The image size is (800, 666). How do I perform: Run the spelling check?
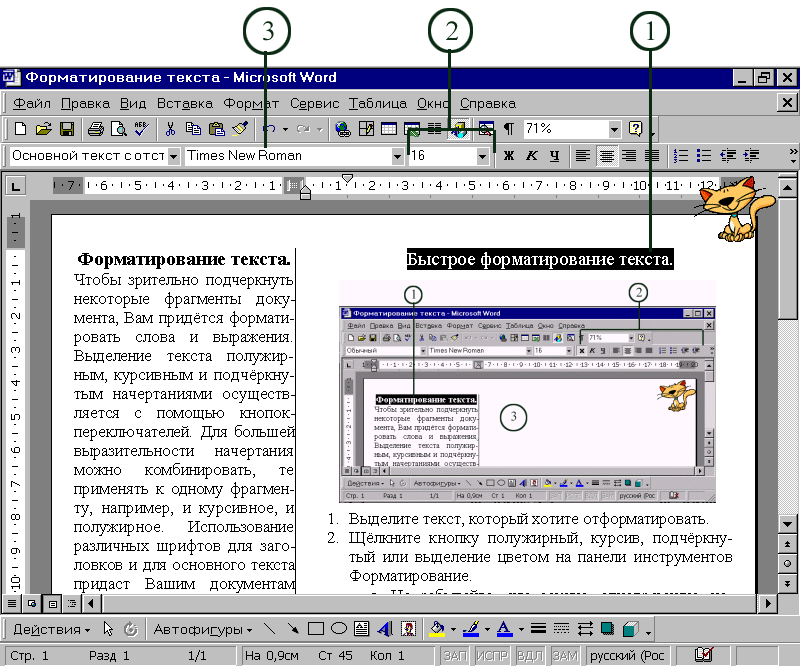click(x=141, y=129)
